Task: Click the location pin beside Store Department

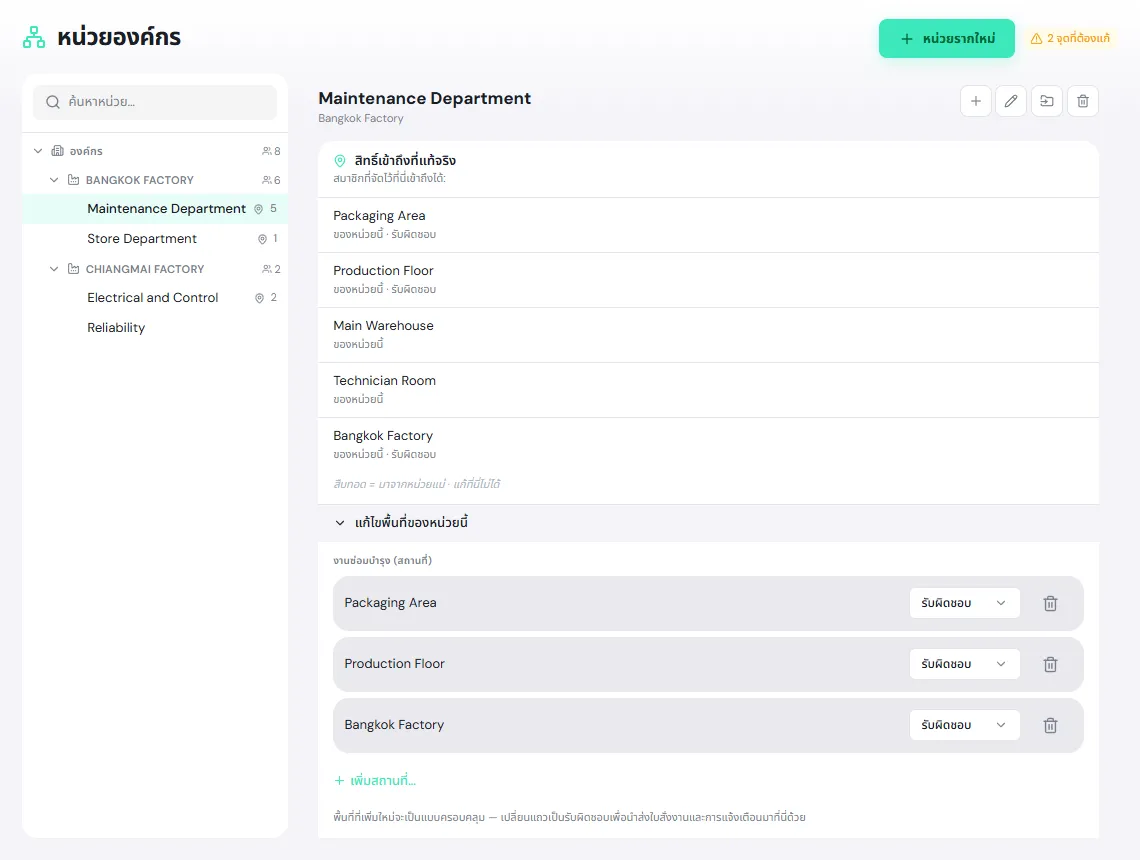Action: tap(262, 239)
